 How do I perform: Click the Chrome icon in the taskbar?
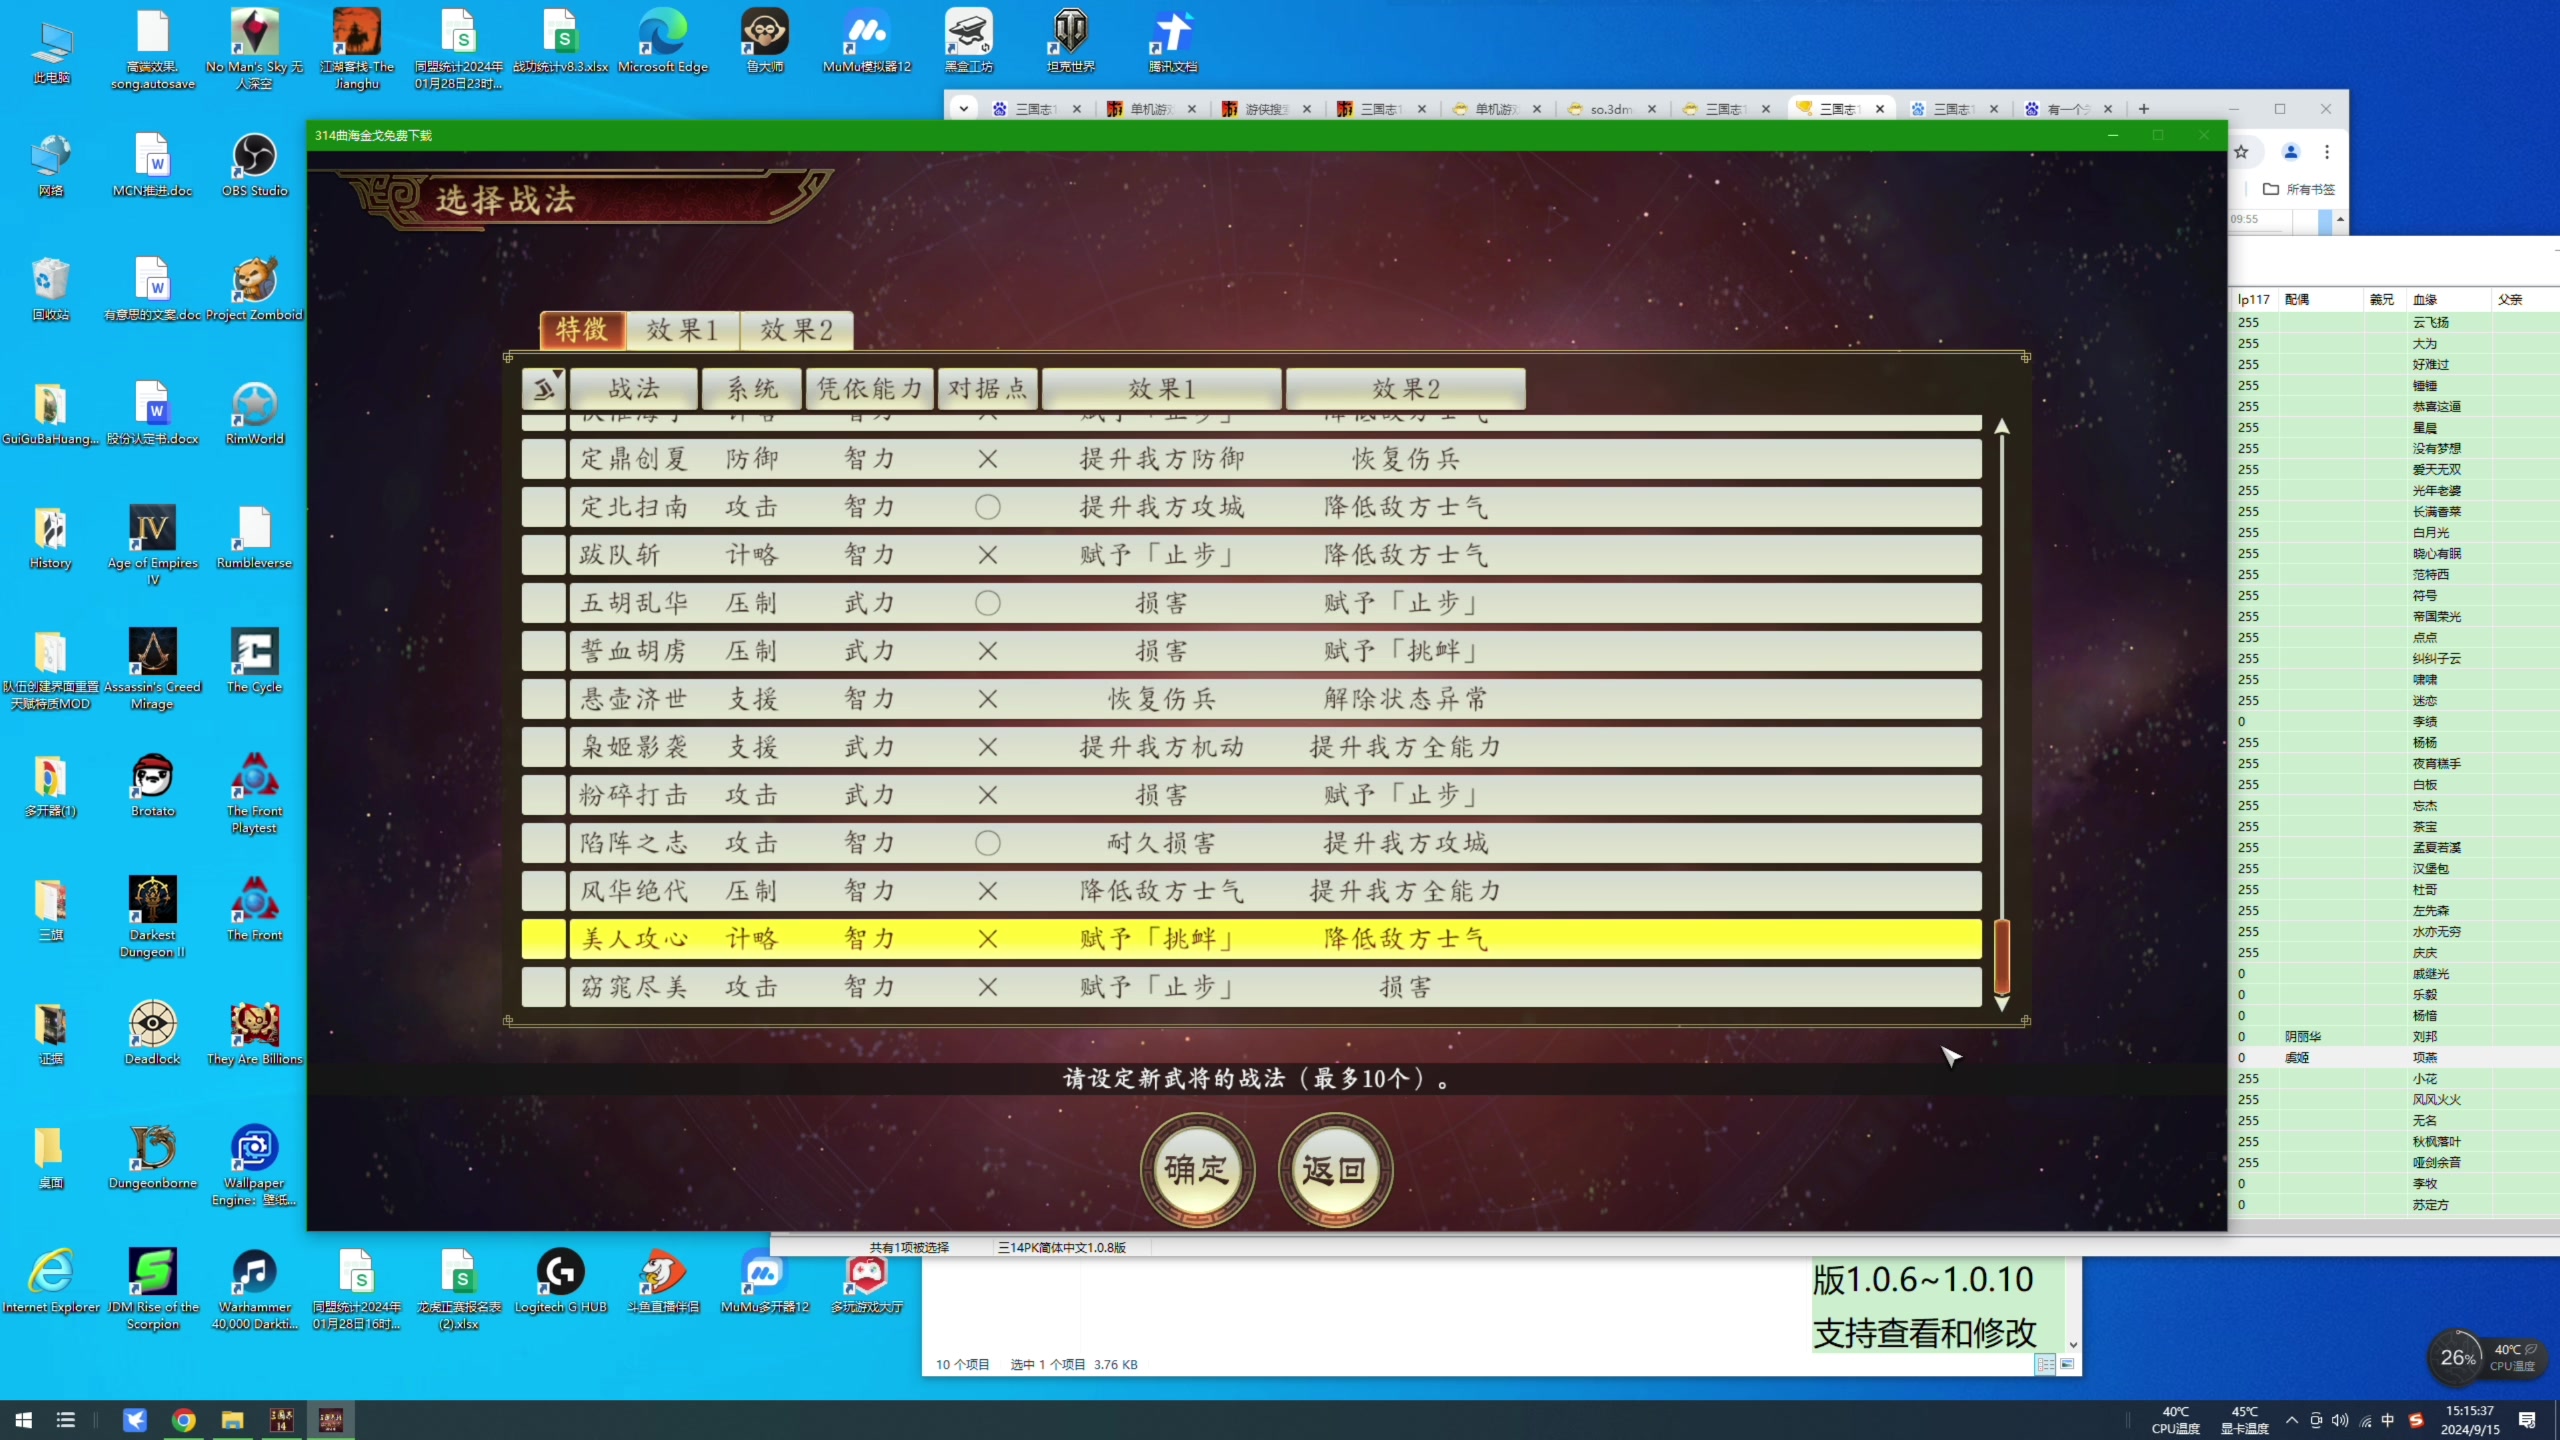(x=183, y=1420)
